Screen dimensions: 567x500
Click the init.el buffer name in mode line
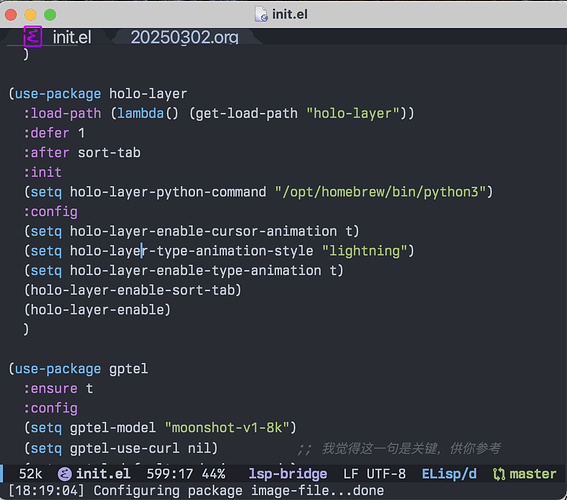click(x=103, y=474)
